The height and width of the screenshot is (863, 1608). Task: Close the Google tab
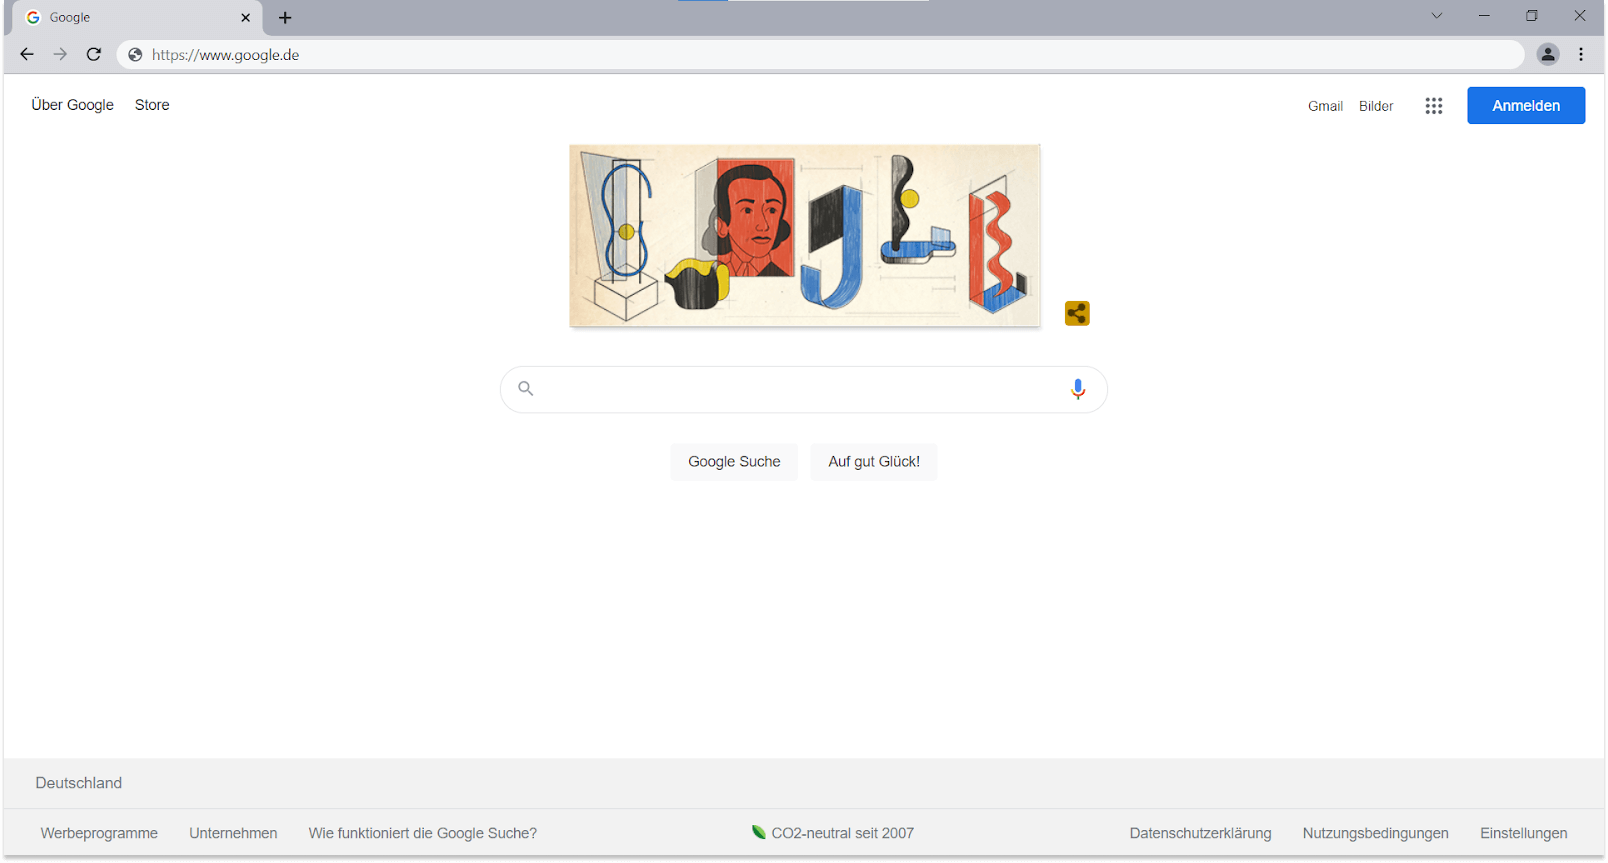246,18
